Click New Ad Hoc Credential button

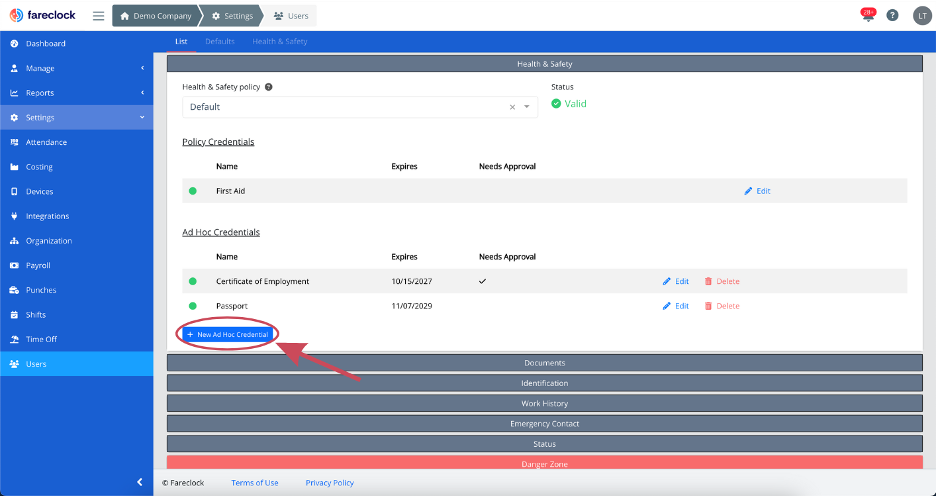coord(227,335)
